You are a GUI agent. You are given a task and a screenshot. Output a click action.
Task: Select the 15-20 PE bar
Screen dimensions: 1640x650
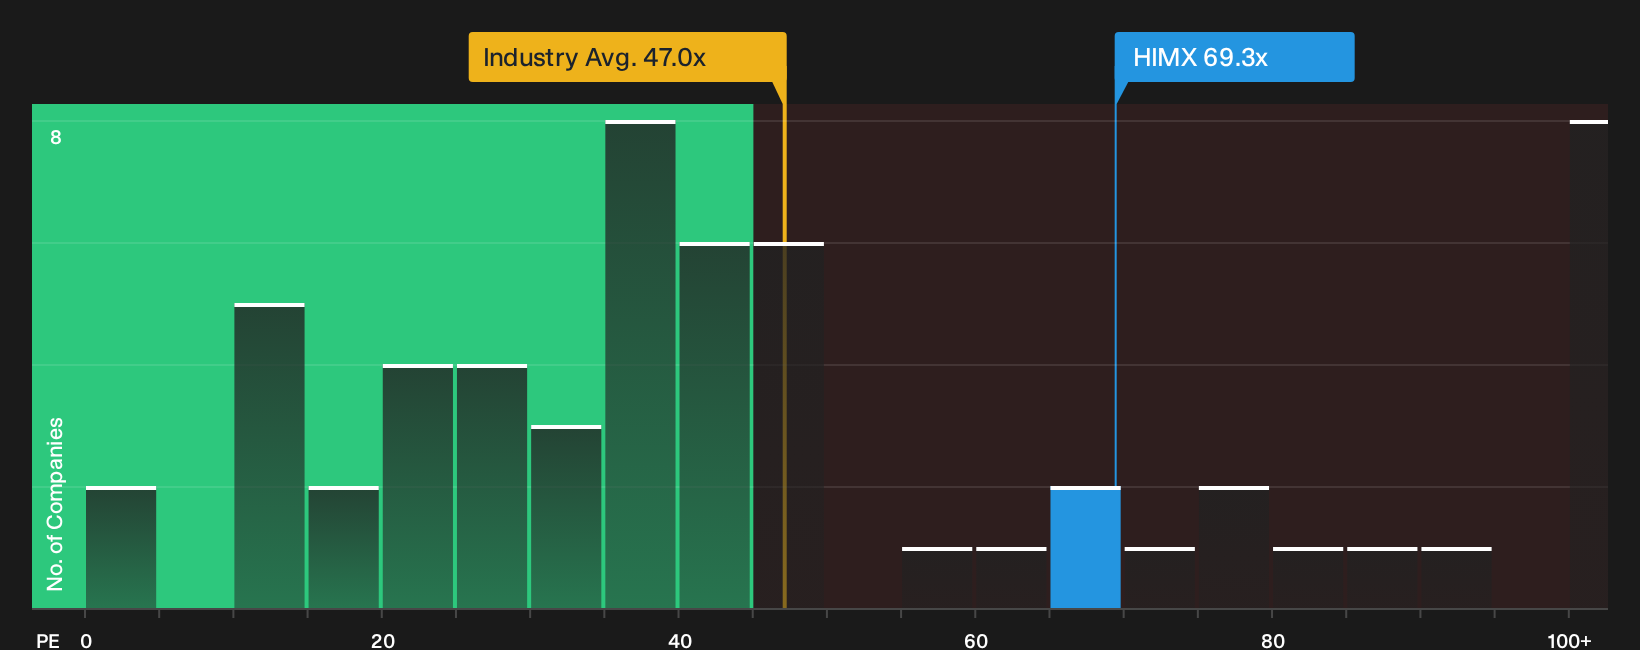tap(344, 547)
